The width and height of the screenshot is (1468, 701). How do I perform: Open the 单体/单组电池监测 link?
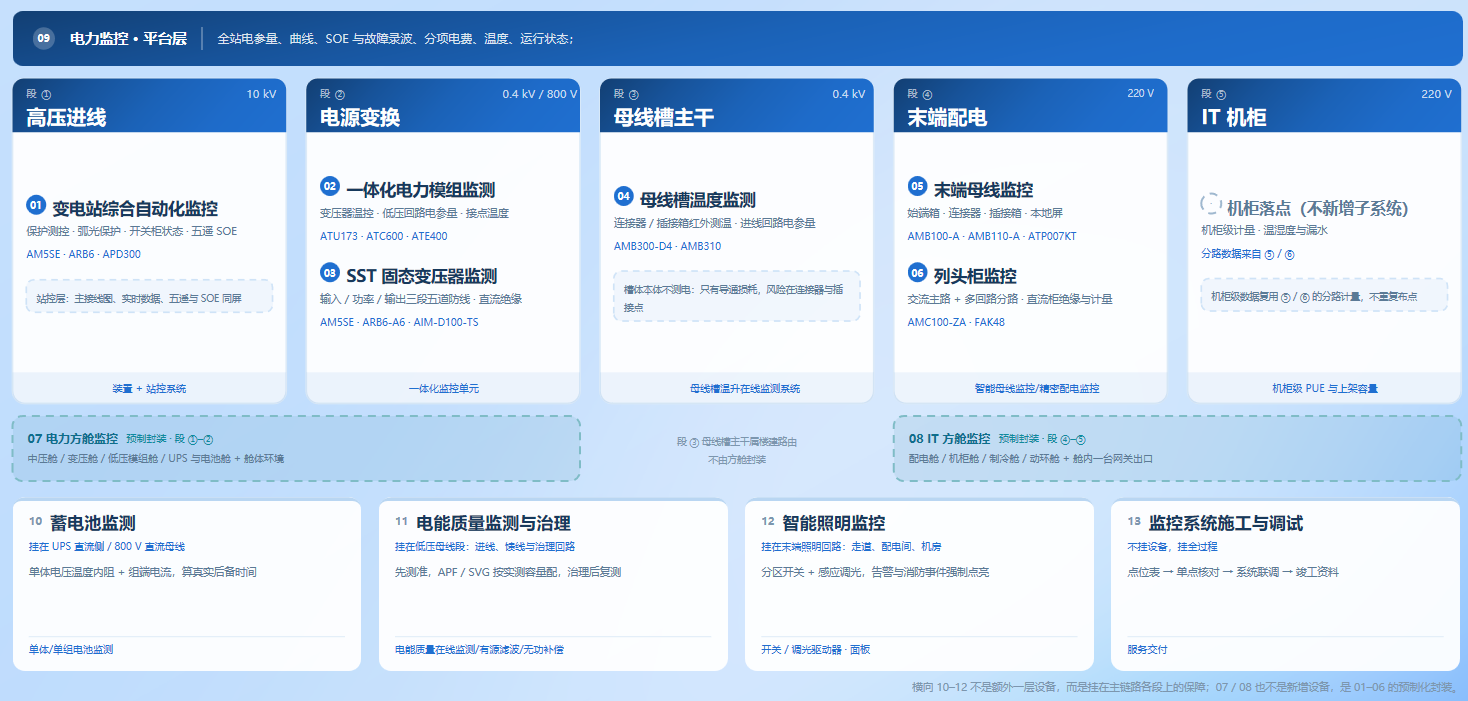point(71,650)
